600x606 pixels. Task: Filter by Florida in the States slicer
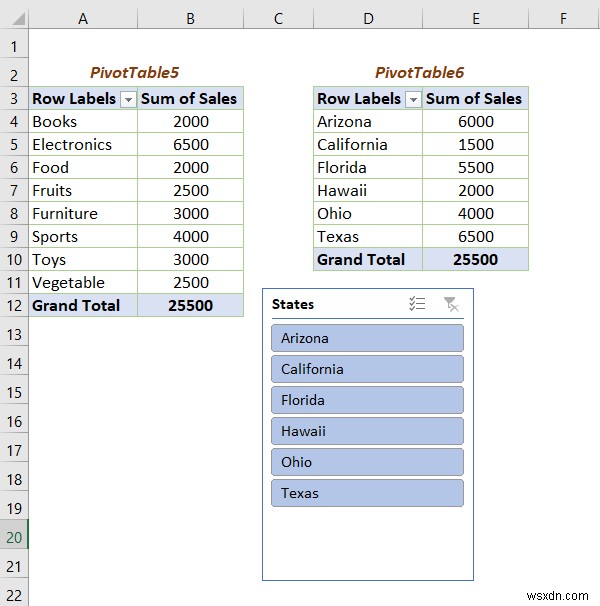click(x=367, y=400)
